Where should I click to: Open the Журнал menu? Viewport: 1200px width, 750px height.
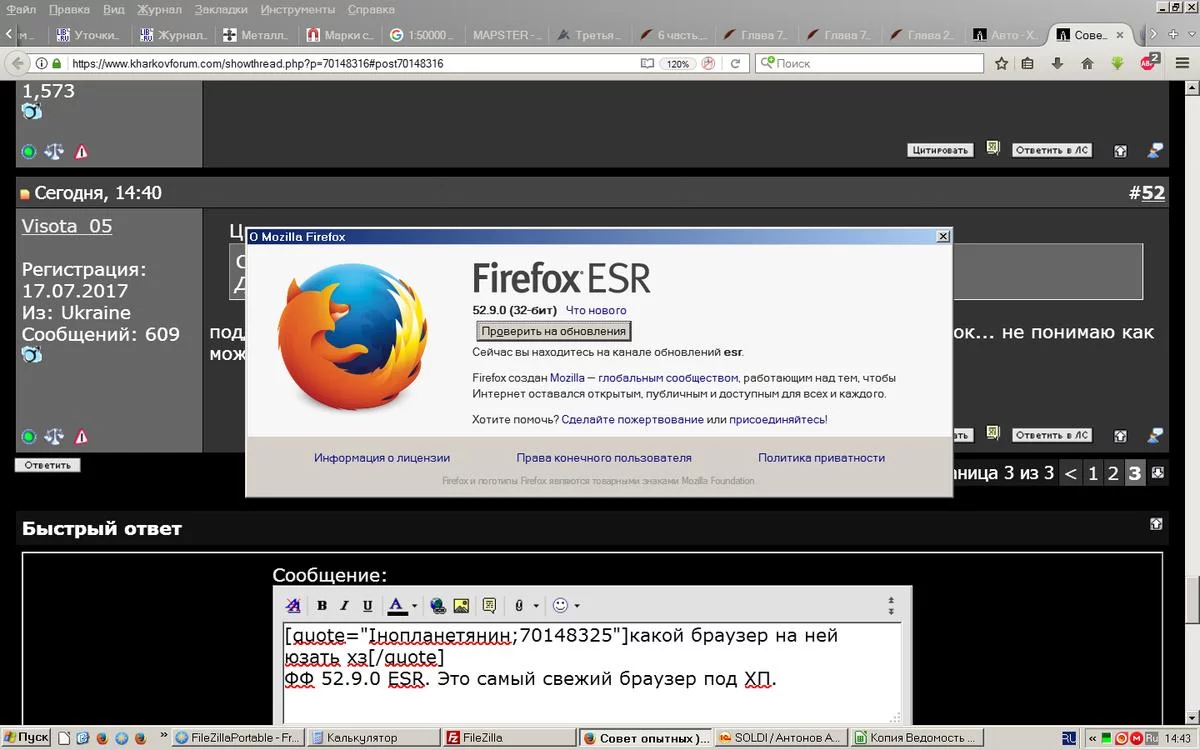click(x=159, y=9)
